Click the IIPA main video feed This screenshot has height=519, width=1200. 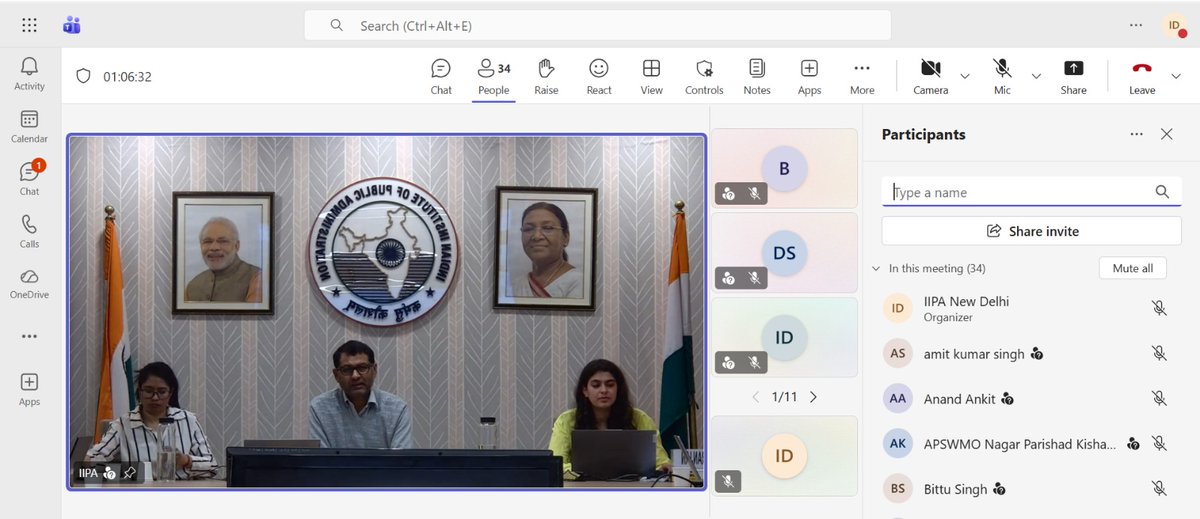(387, 312)
